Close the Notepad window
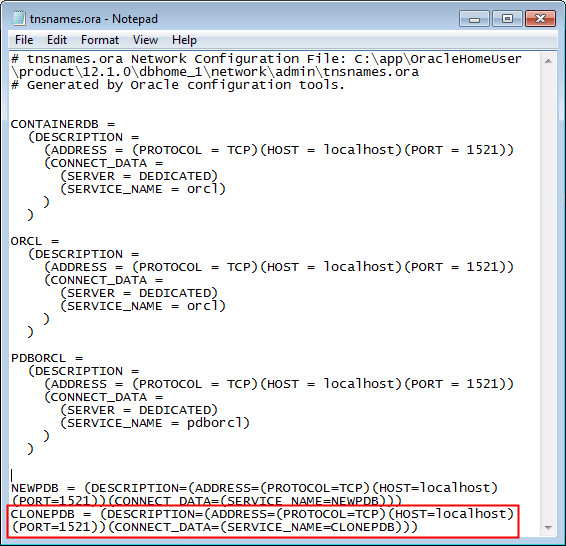566x546 pixels. pyautogui.click(x=540, y=19)
